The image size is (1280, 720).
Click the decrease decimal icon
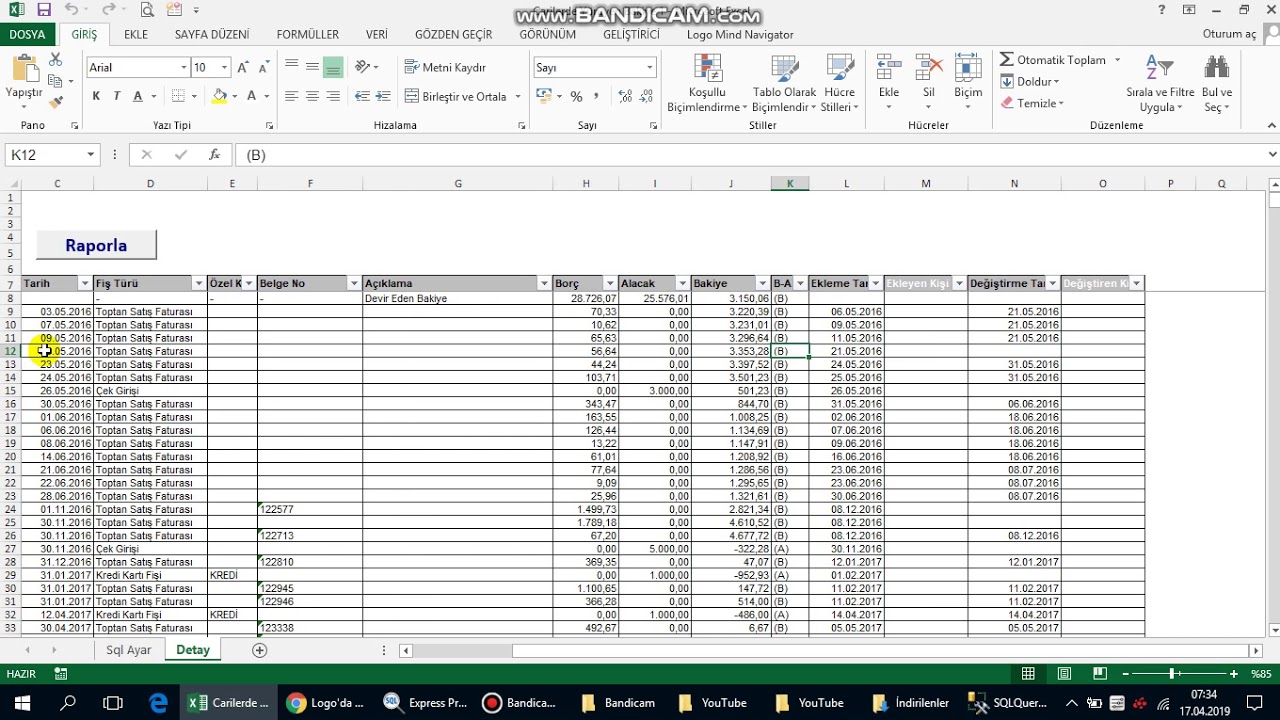click(x=648, y=96)
